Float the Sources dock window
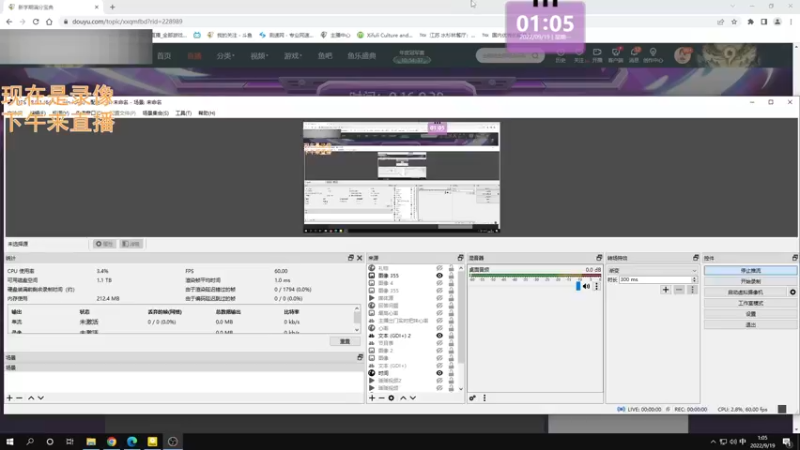 click(x=460, y=258)
